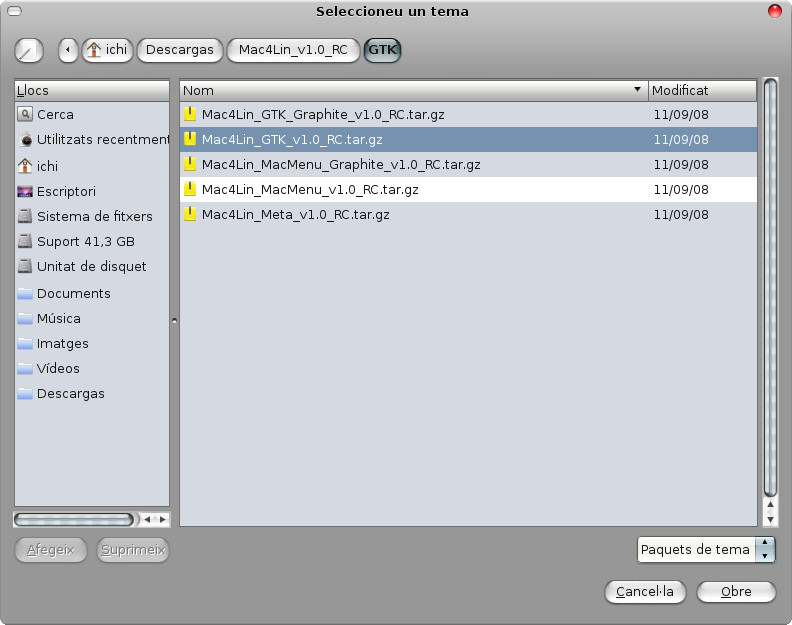This screenshot has height=625, width=792.
Task: Click the Obre button
Action: point(736,592)
